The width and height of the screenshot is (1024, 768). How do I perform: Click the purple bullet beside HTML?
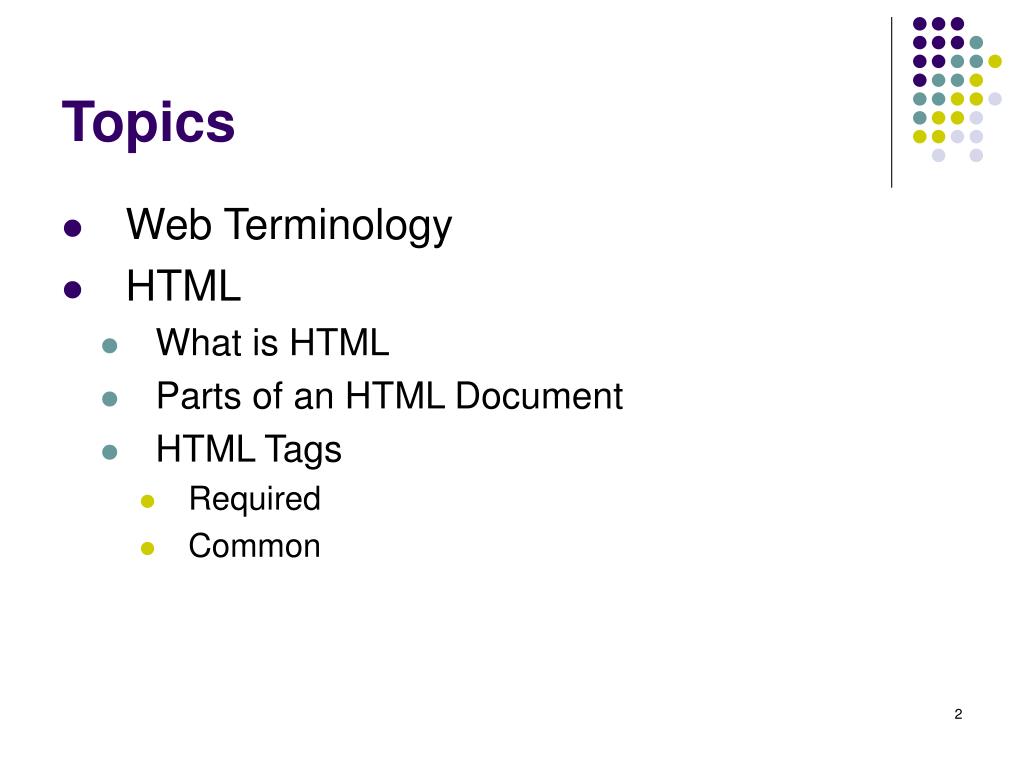(72, 289)
